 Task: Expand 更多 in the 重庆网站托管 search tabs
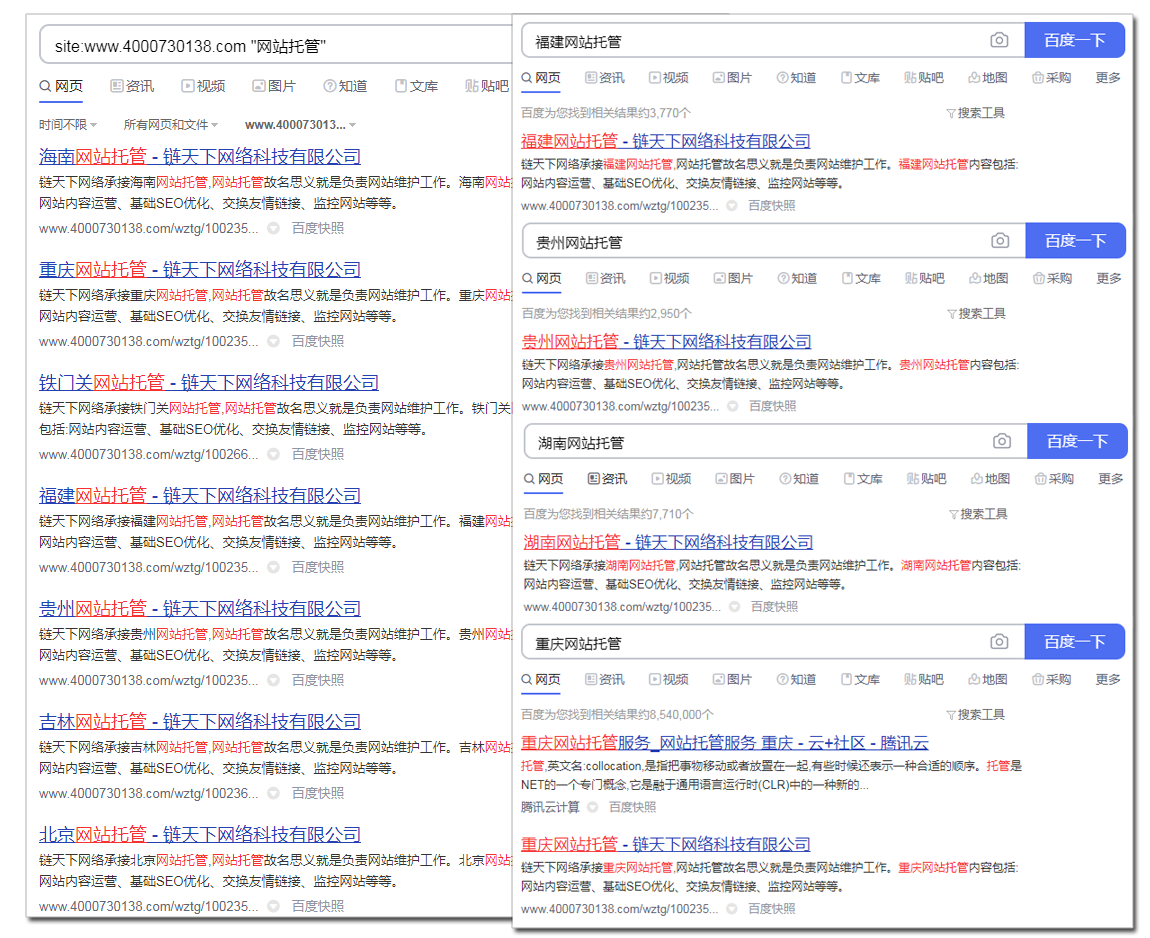[x=1107, y=679]
